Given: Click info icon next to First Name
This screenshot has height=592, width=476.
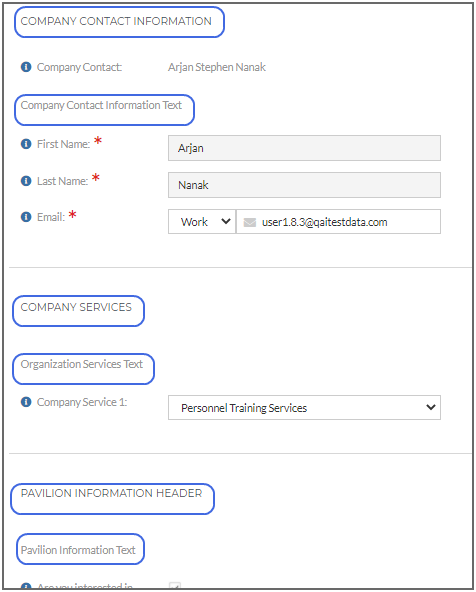Looking at the screenshot, I should (26, 144).
